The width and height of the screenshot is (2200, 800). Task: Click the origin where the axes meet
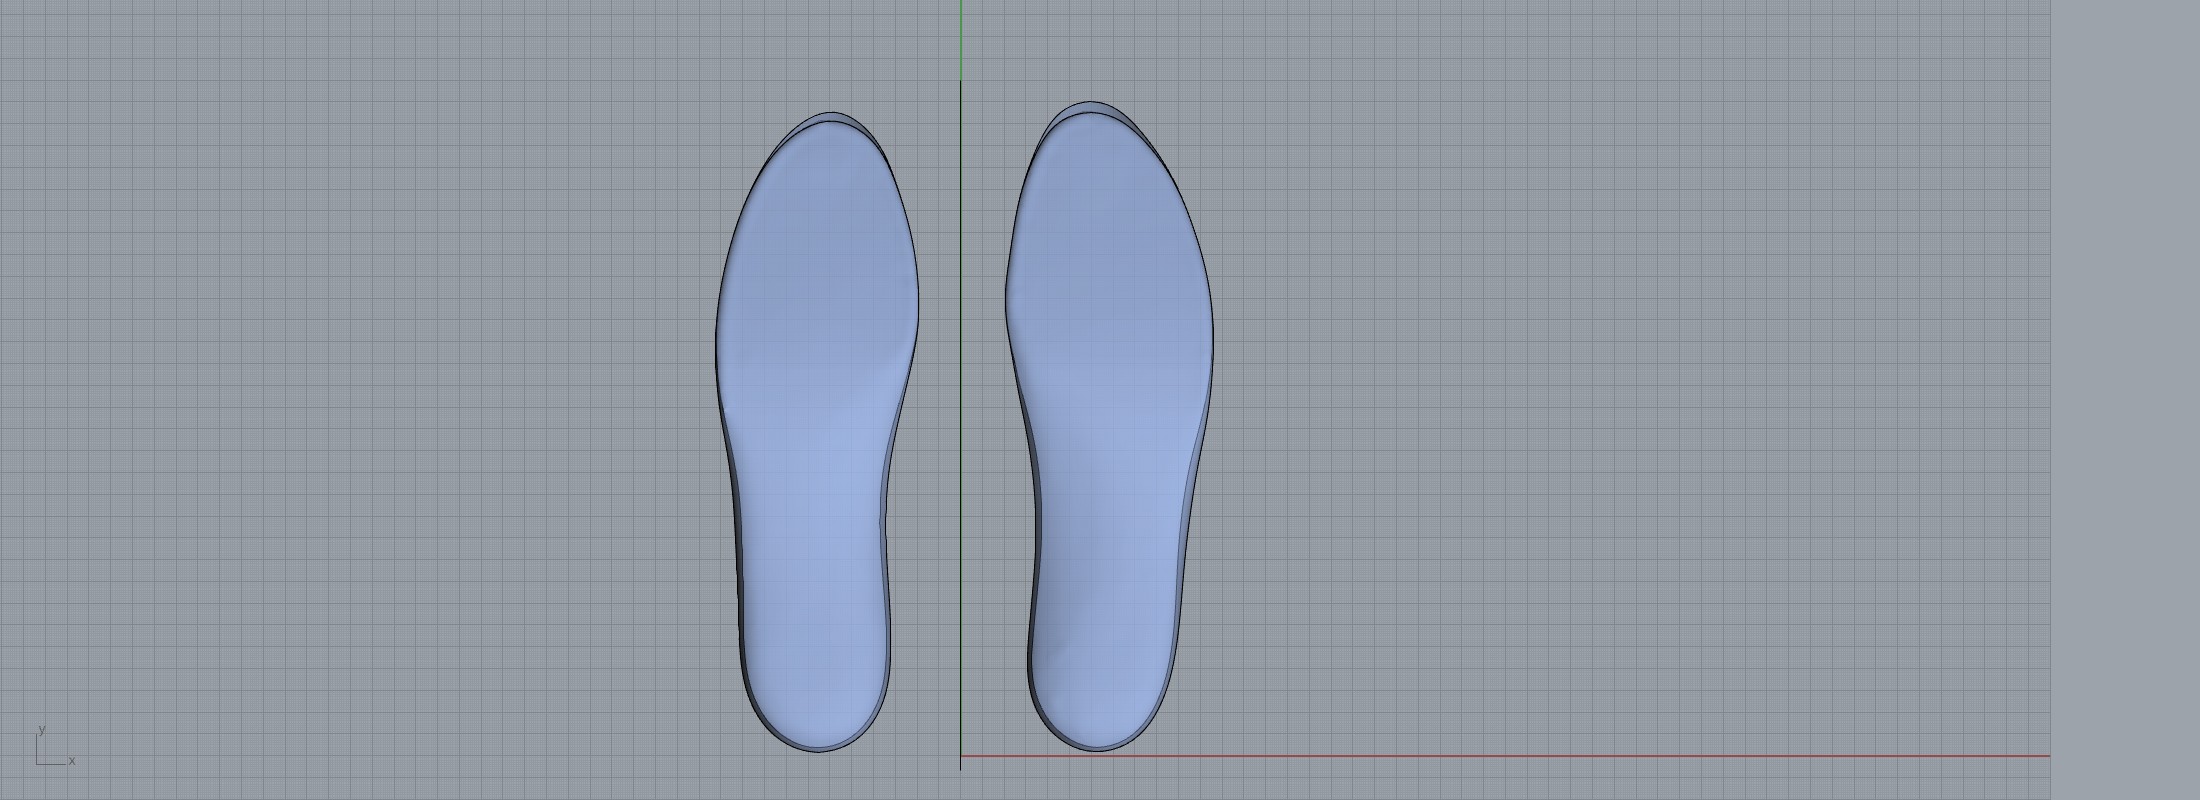pos(961,756)
